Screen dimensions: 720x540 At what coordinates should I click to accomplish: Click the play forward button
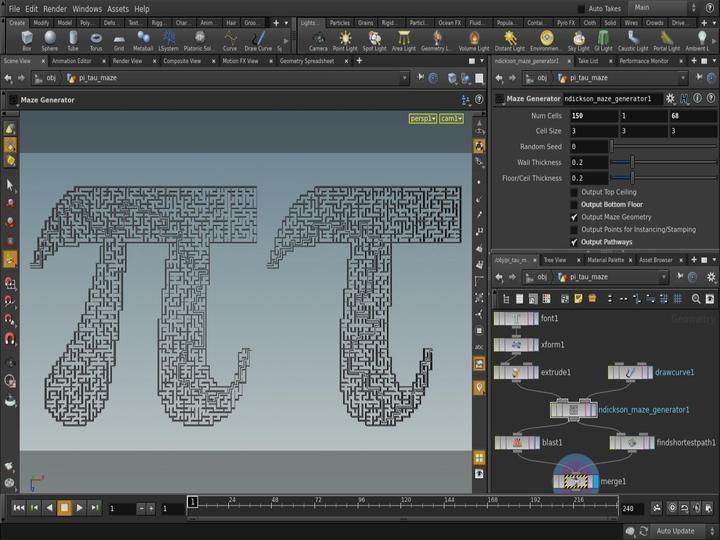(x=79, y=508)
